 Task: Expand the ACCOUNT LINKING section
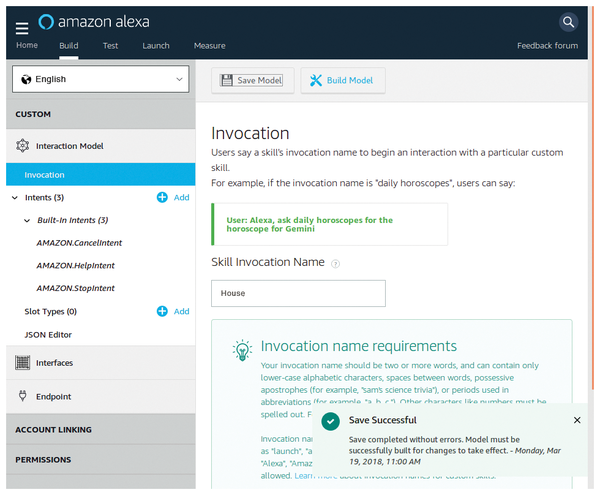[x=101, y=430]
